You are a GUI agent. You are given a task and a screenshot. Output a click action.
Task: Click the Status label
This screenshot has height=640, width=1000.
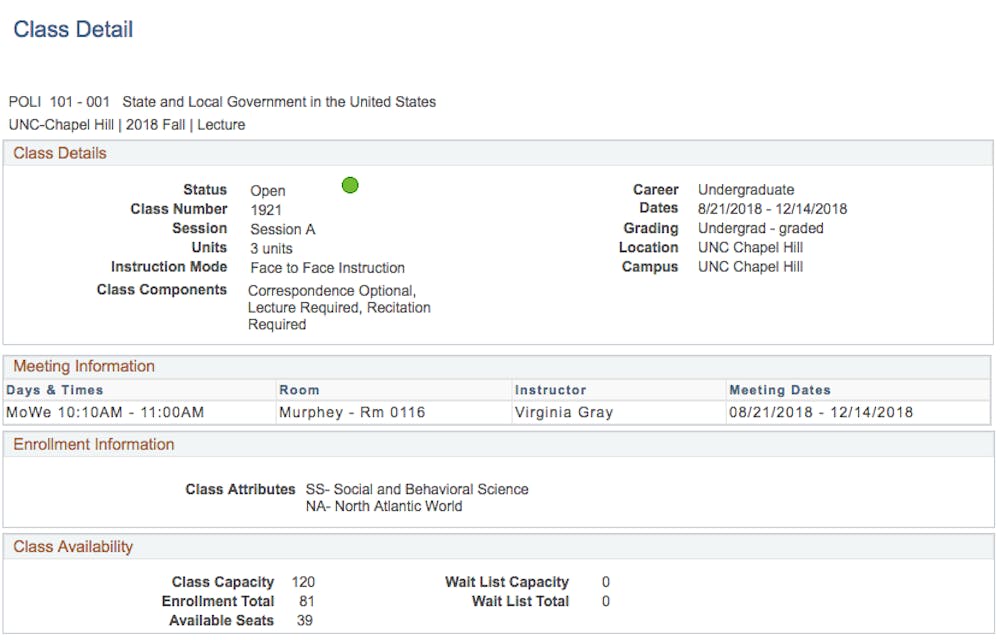pos(205,190)
